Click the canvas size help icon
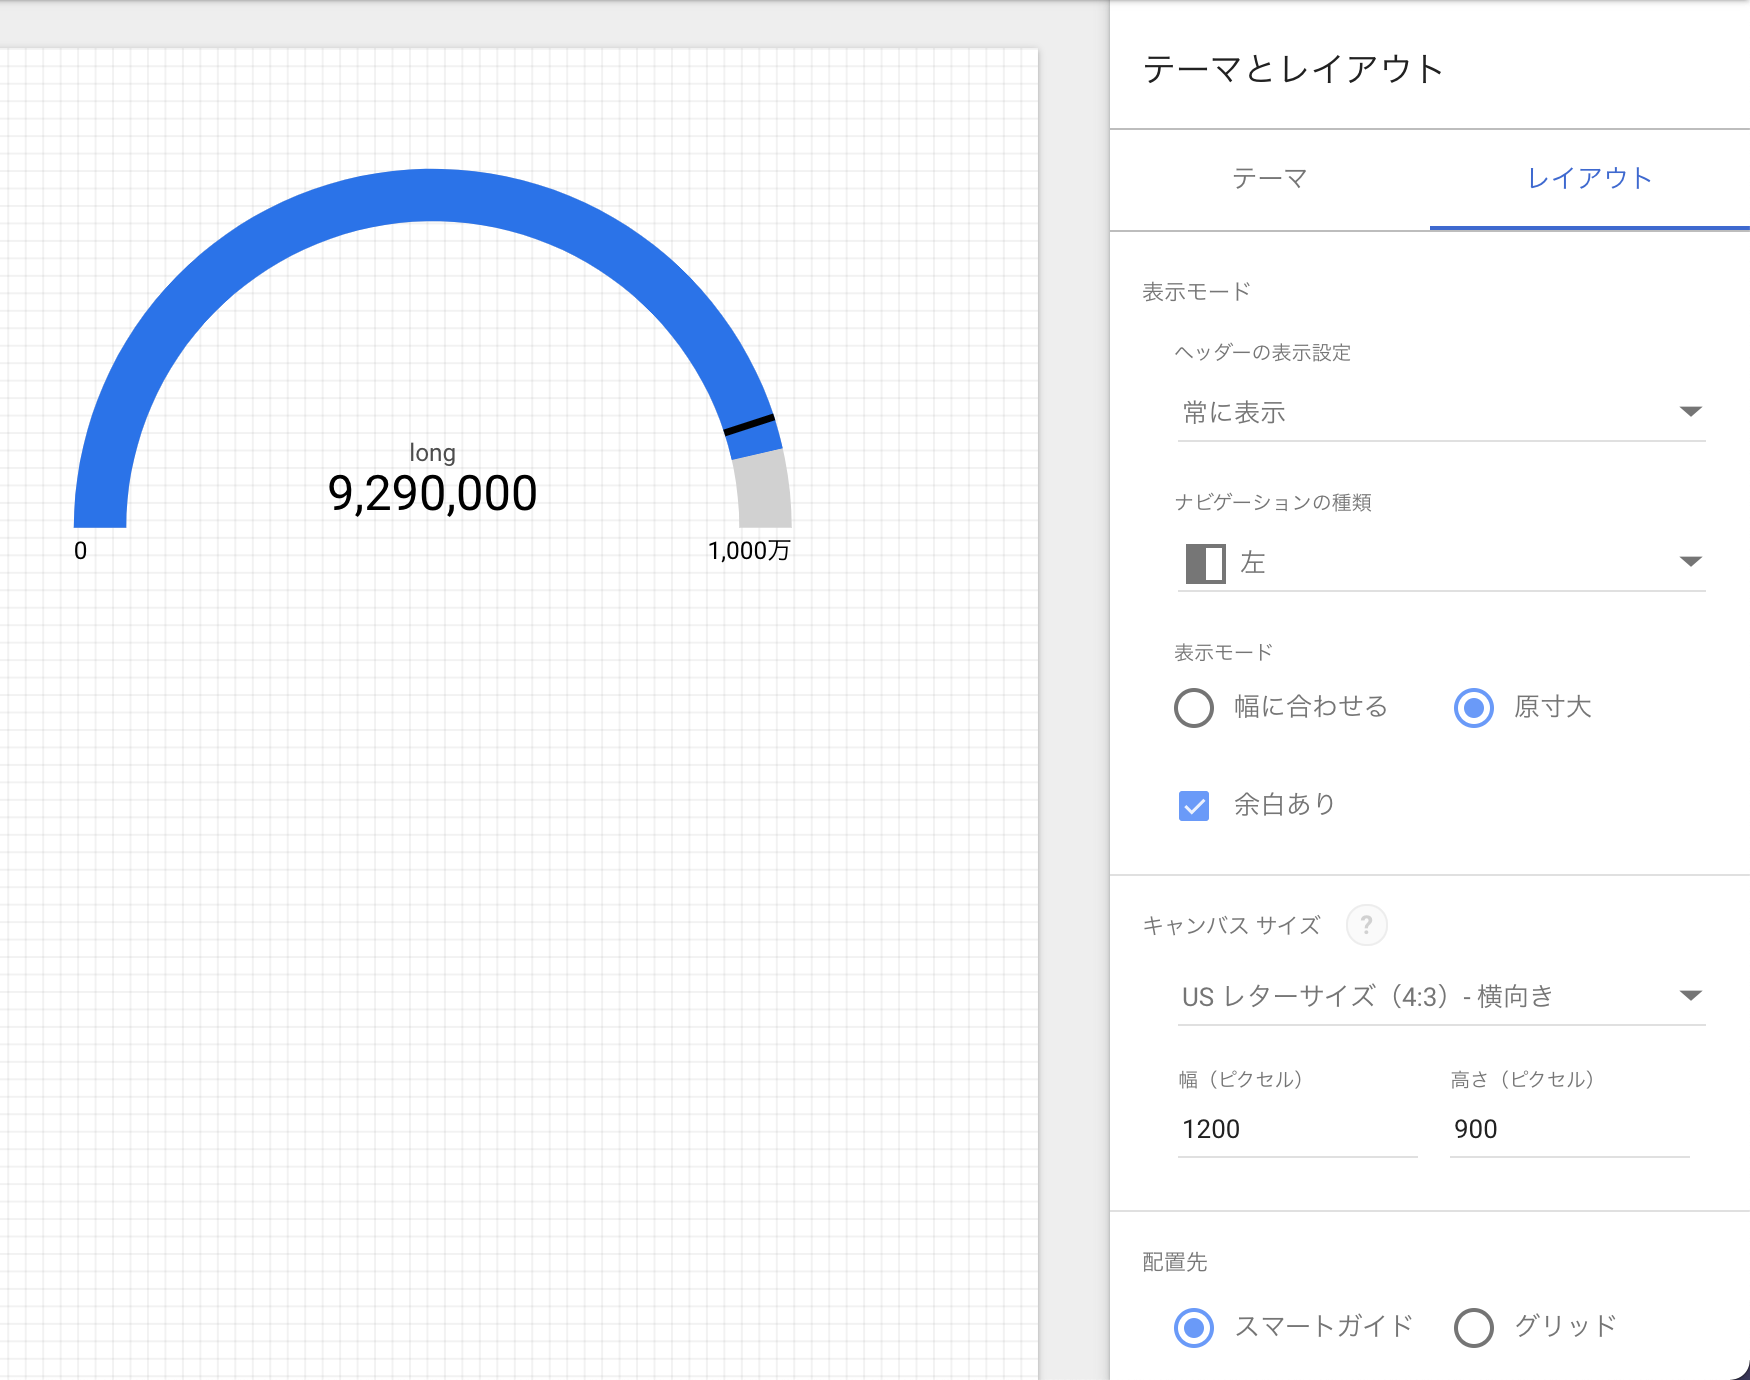1750x1380 pixels. click(1367, 925)
